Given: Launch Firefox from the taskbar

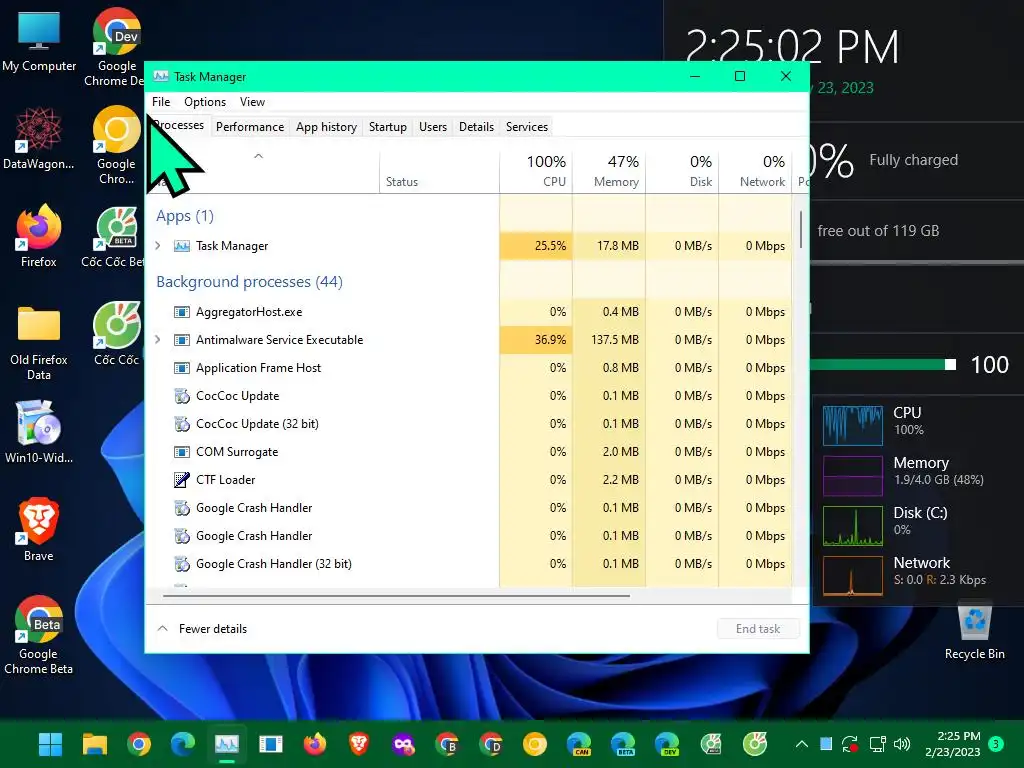Looking at the screenshot, I should 315,744.
